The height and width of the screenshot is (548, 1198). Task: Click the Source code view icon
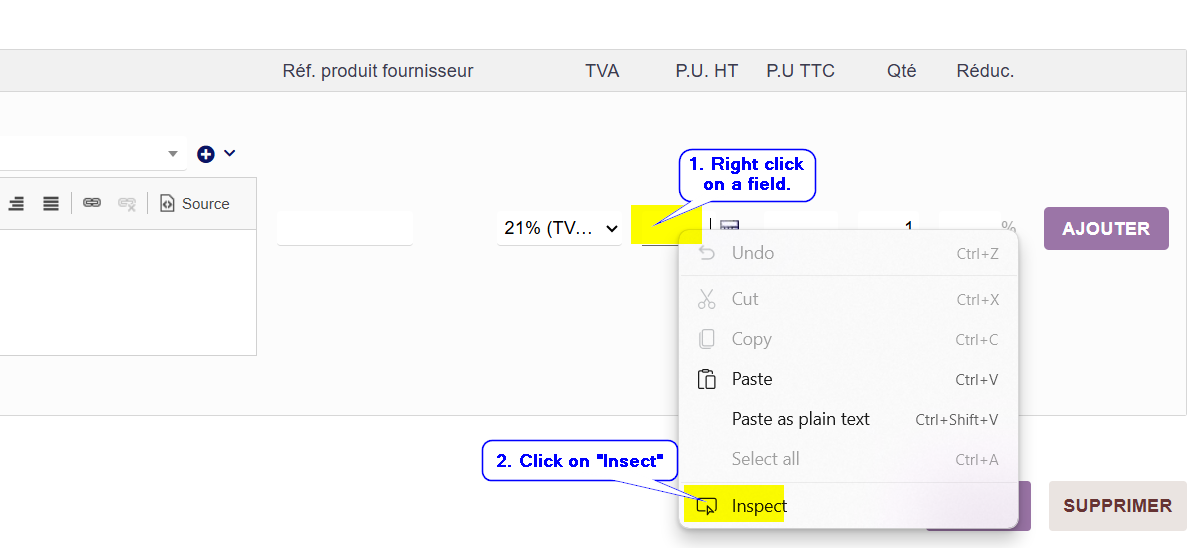167,204
